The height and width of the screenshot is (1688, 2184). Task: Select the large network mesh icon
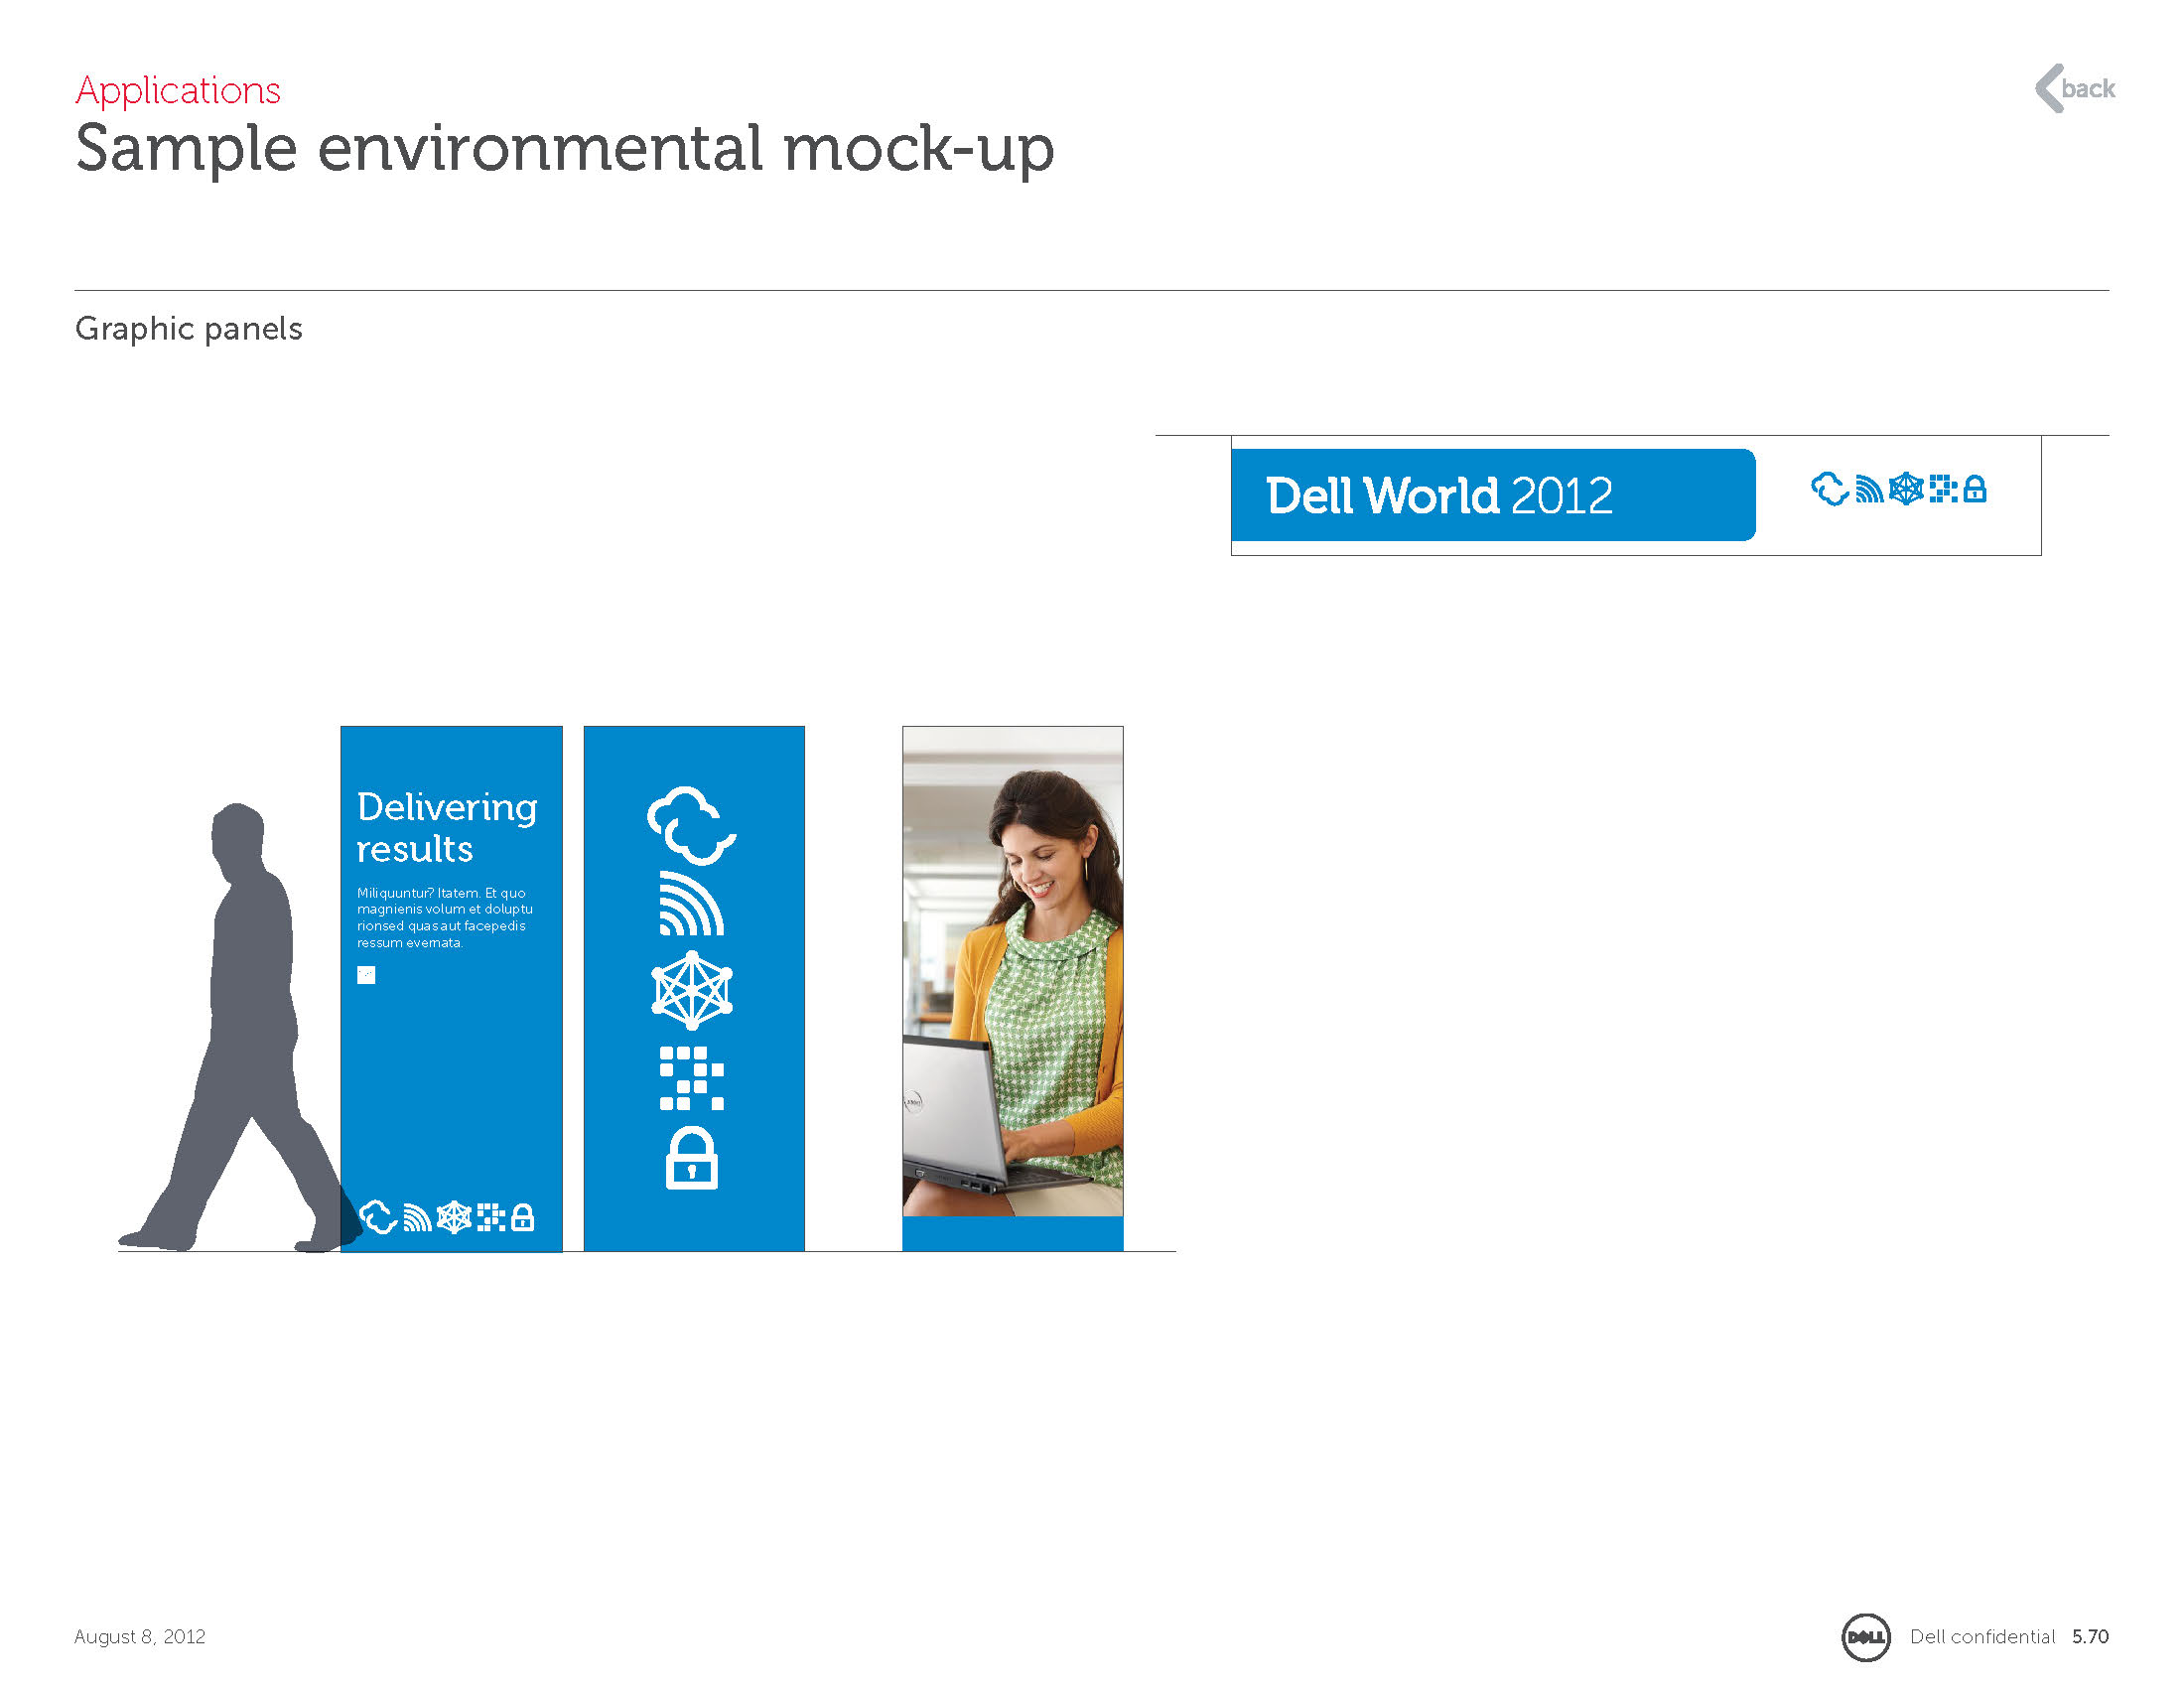[x=692, y=990]
